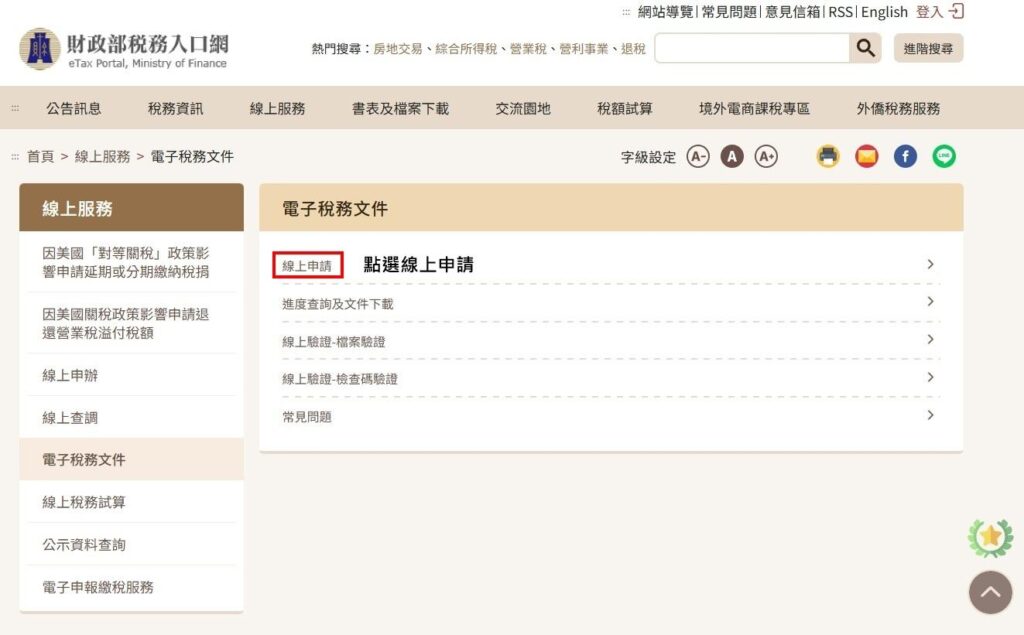Click the printer icon

coord(828,157)
